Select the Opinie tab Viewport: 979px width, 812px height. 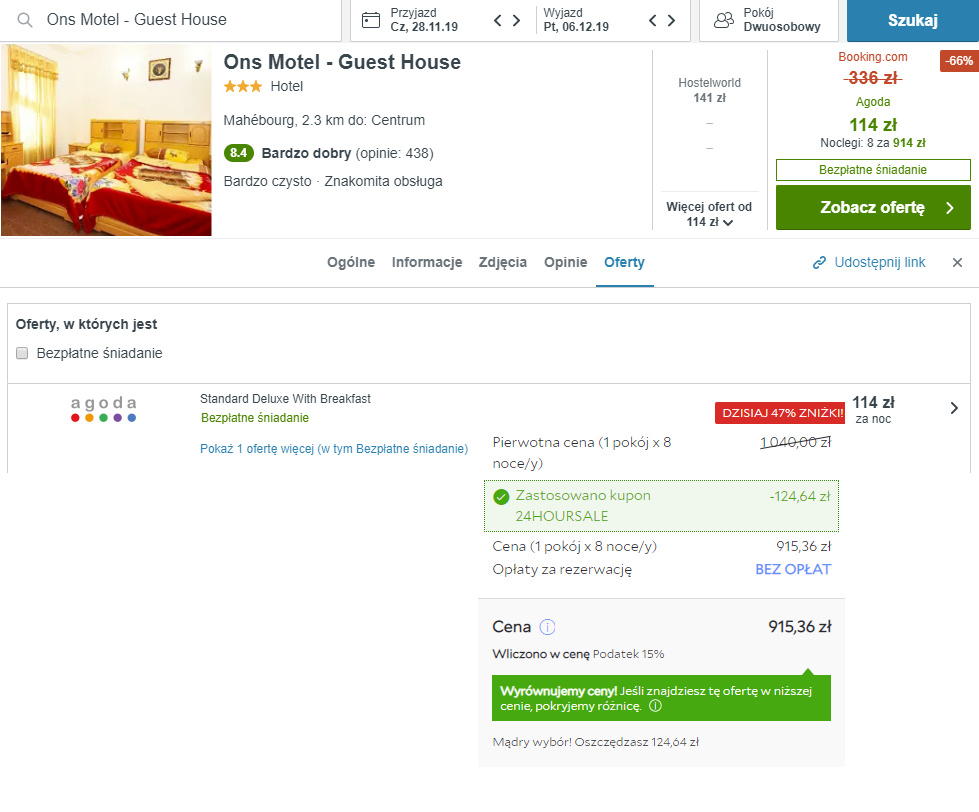(x=565, y=263)
